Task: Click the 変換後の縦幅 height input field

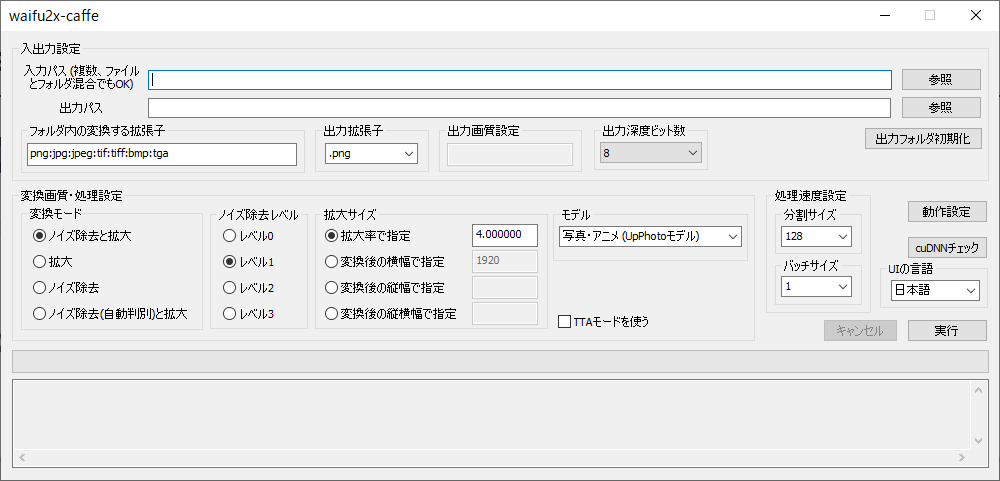Action: (505, 287)
